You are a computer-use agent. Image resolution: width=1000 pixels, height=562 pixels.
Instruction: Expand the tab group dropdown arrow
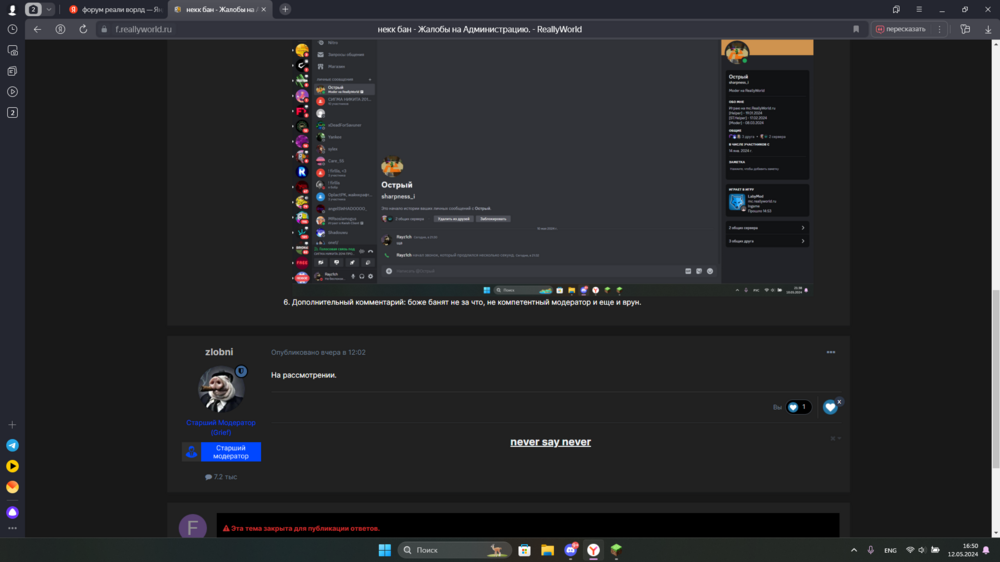coord(48,10)
